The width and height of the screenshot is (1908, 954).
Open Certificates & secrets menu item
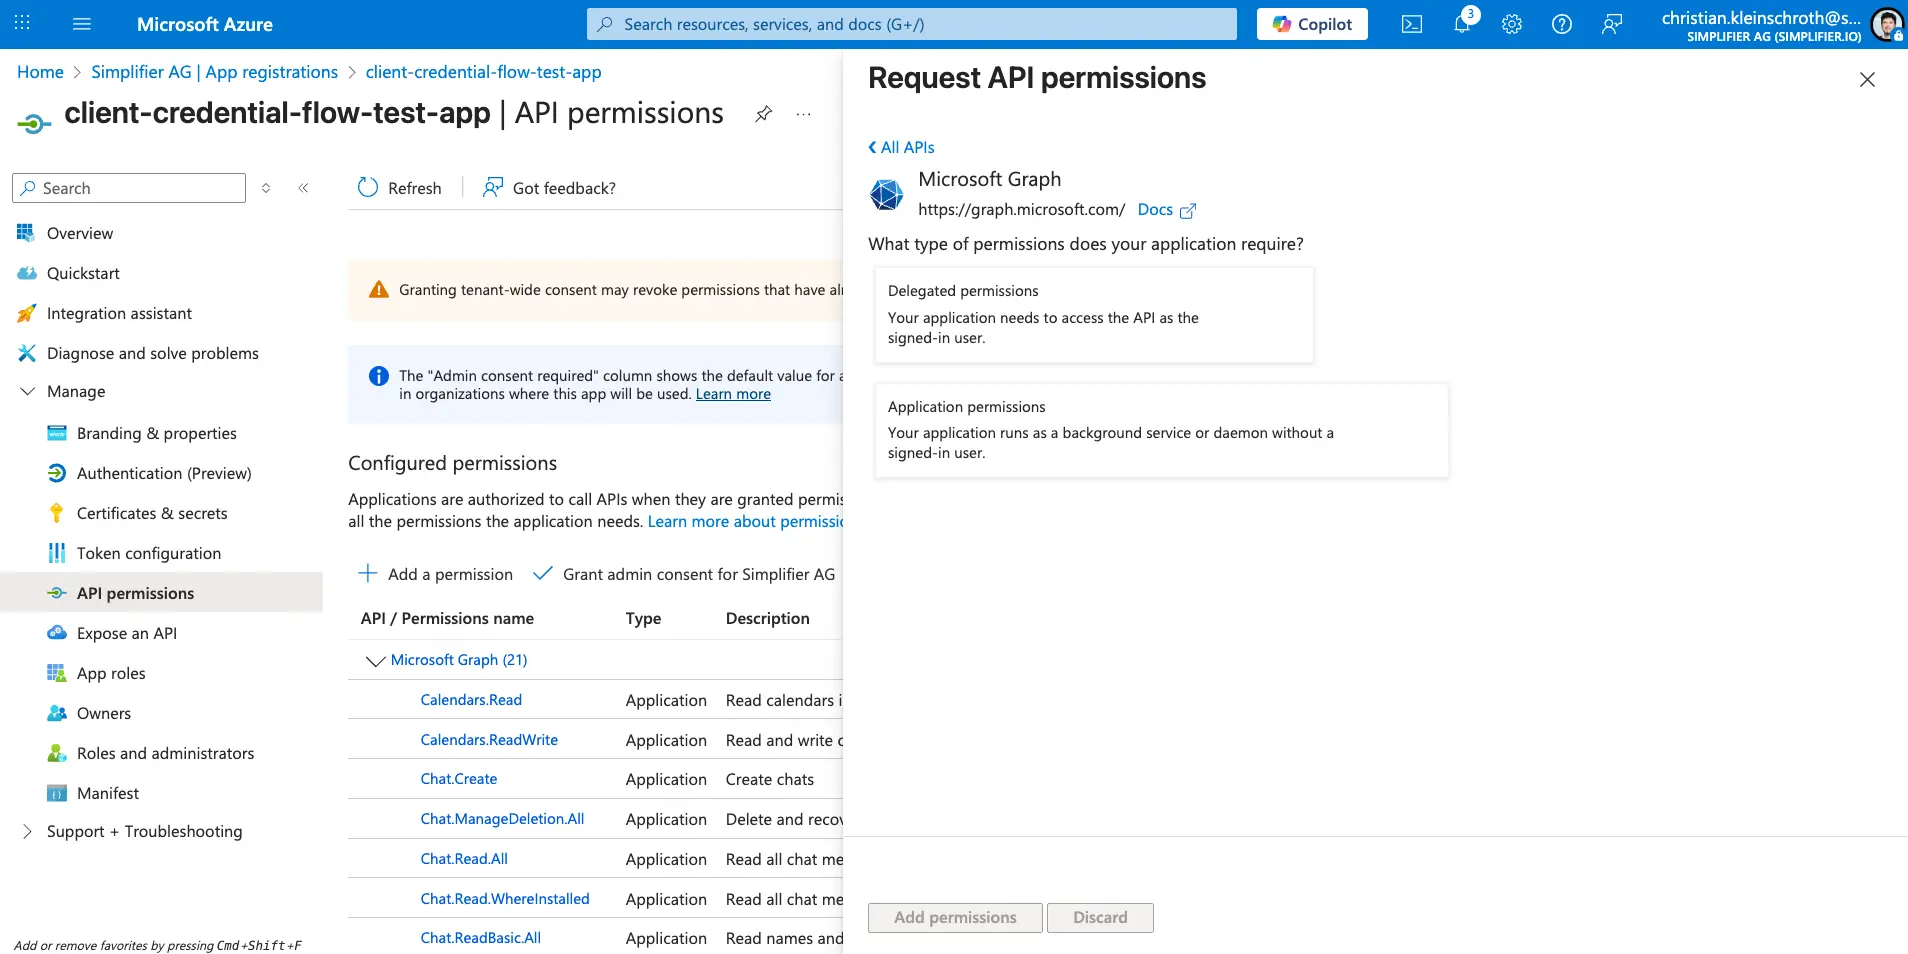[x=152, y=513]
